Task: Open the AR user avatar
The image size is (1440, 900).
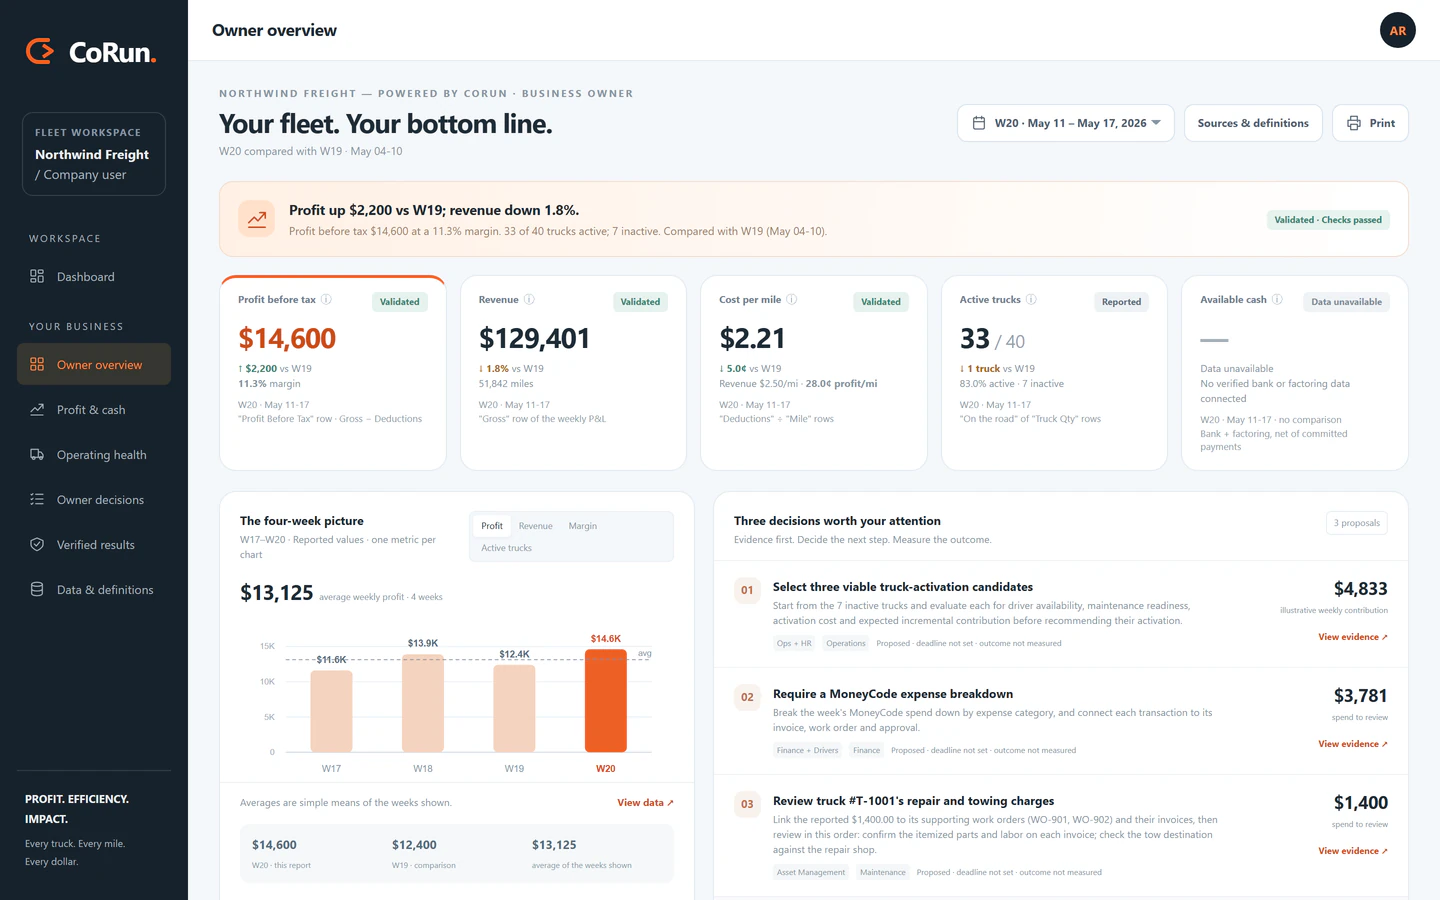Action: coord(1397,30)
